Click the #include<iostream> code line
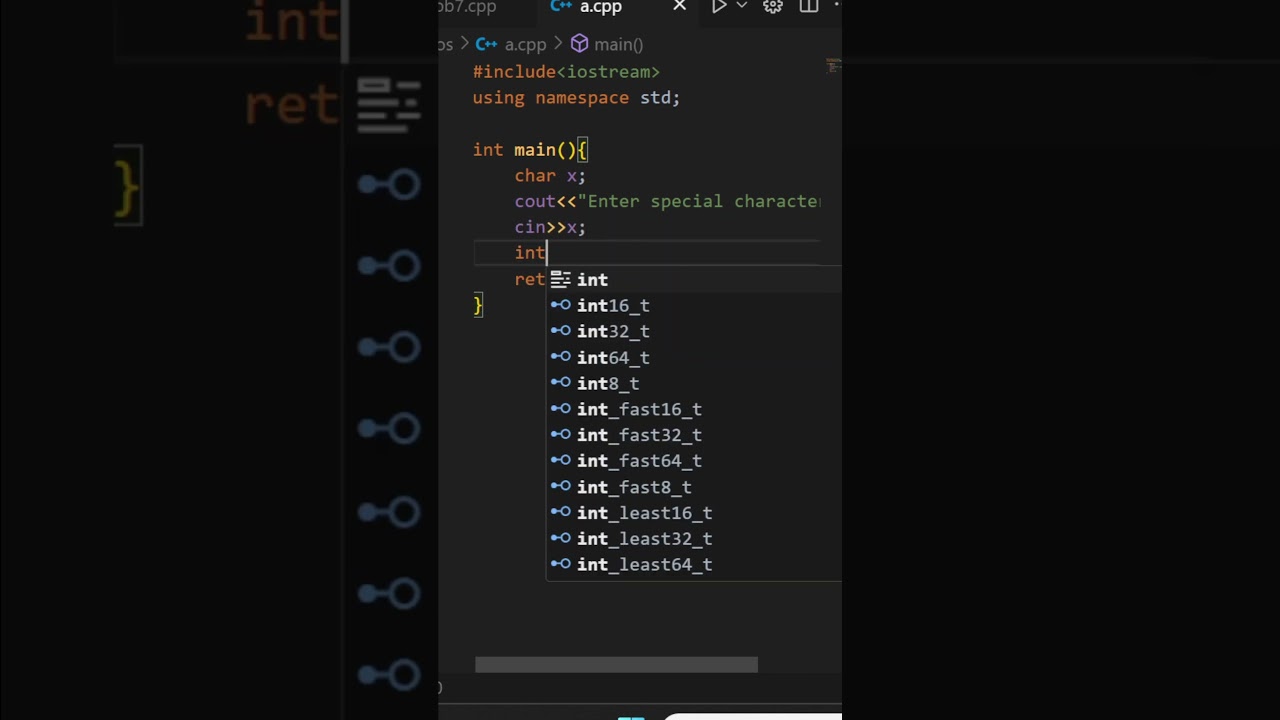 pos(566,72)
